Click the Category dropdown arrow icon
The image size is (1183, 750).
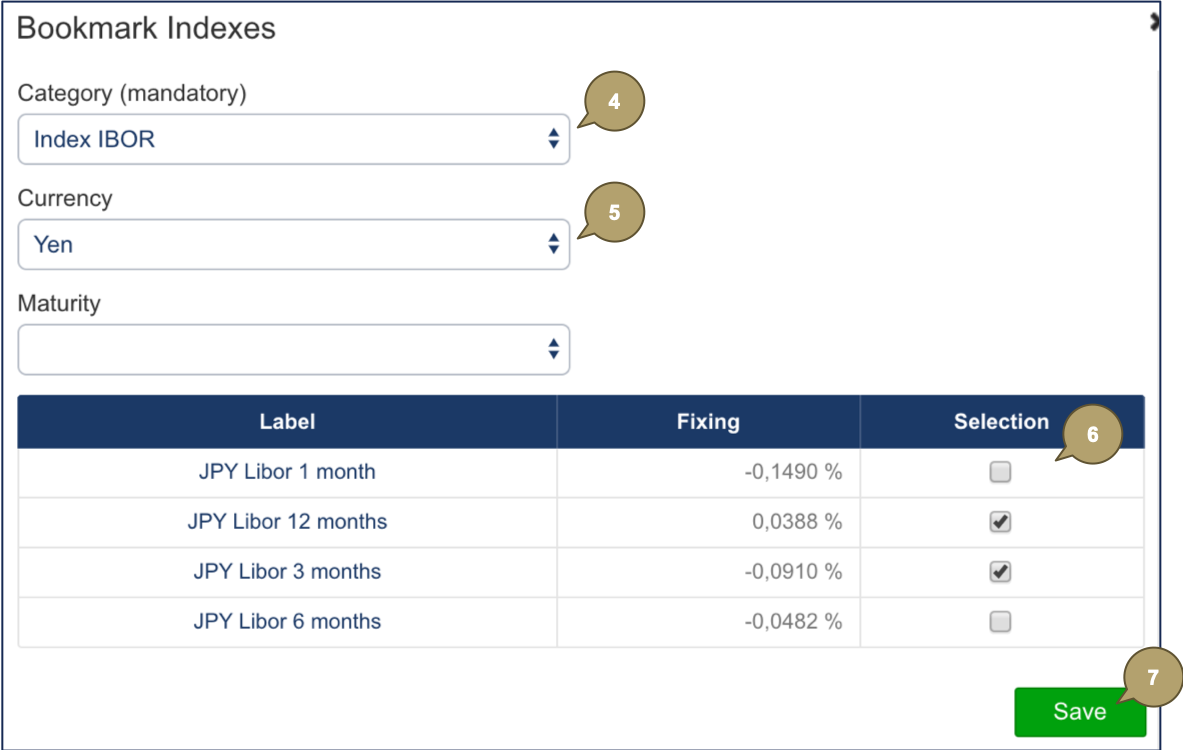click(553, 139)
